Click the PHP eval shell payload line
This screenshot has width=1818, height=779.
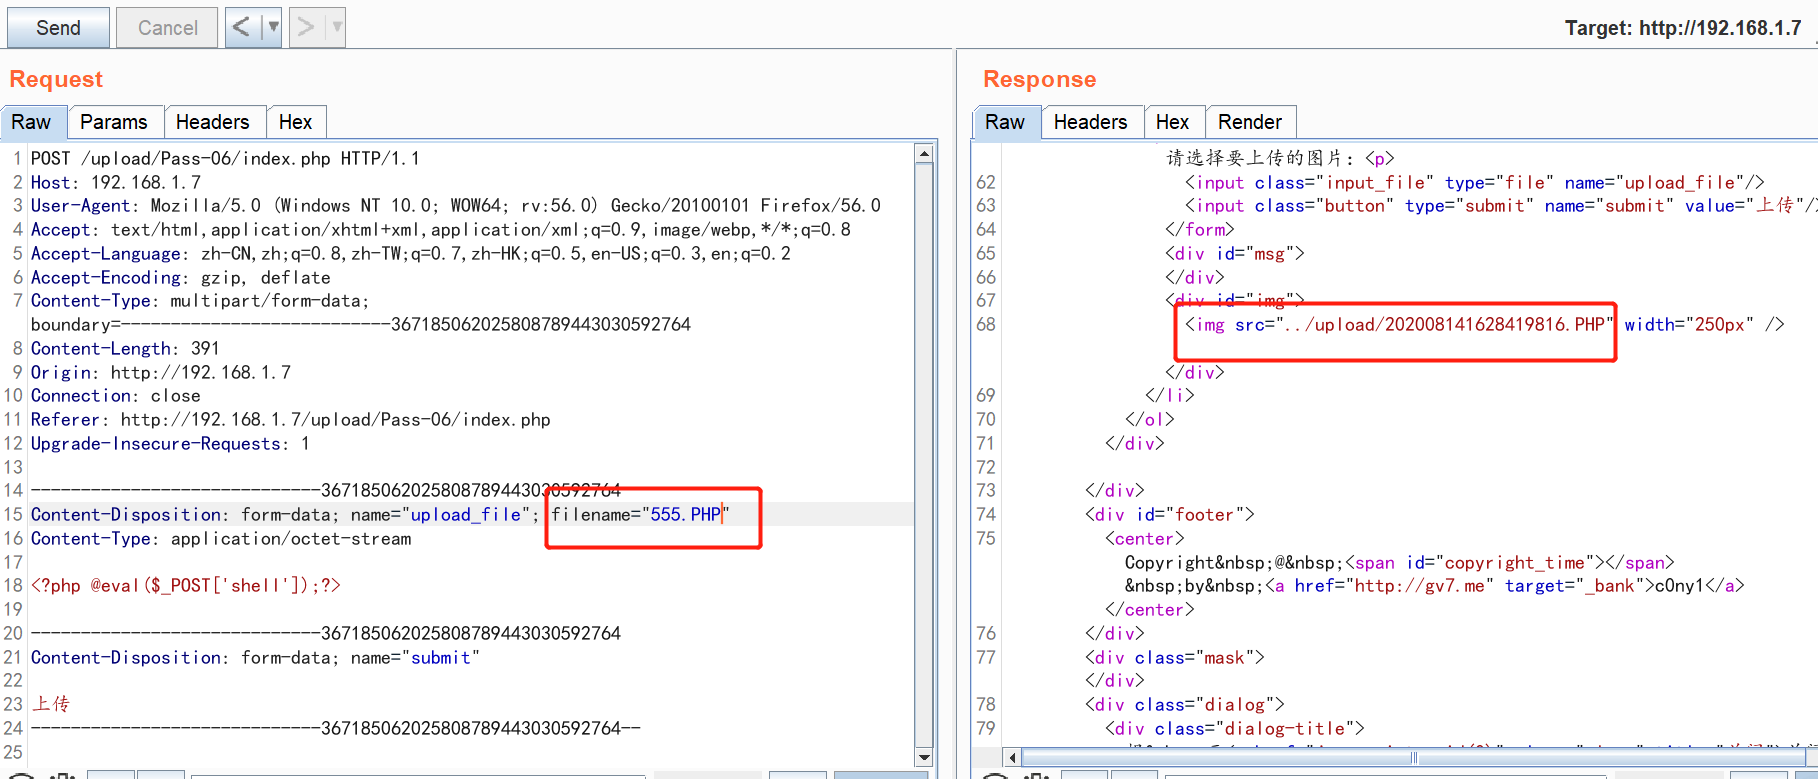coord(186,585)
